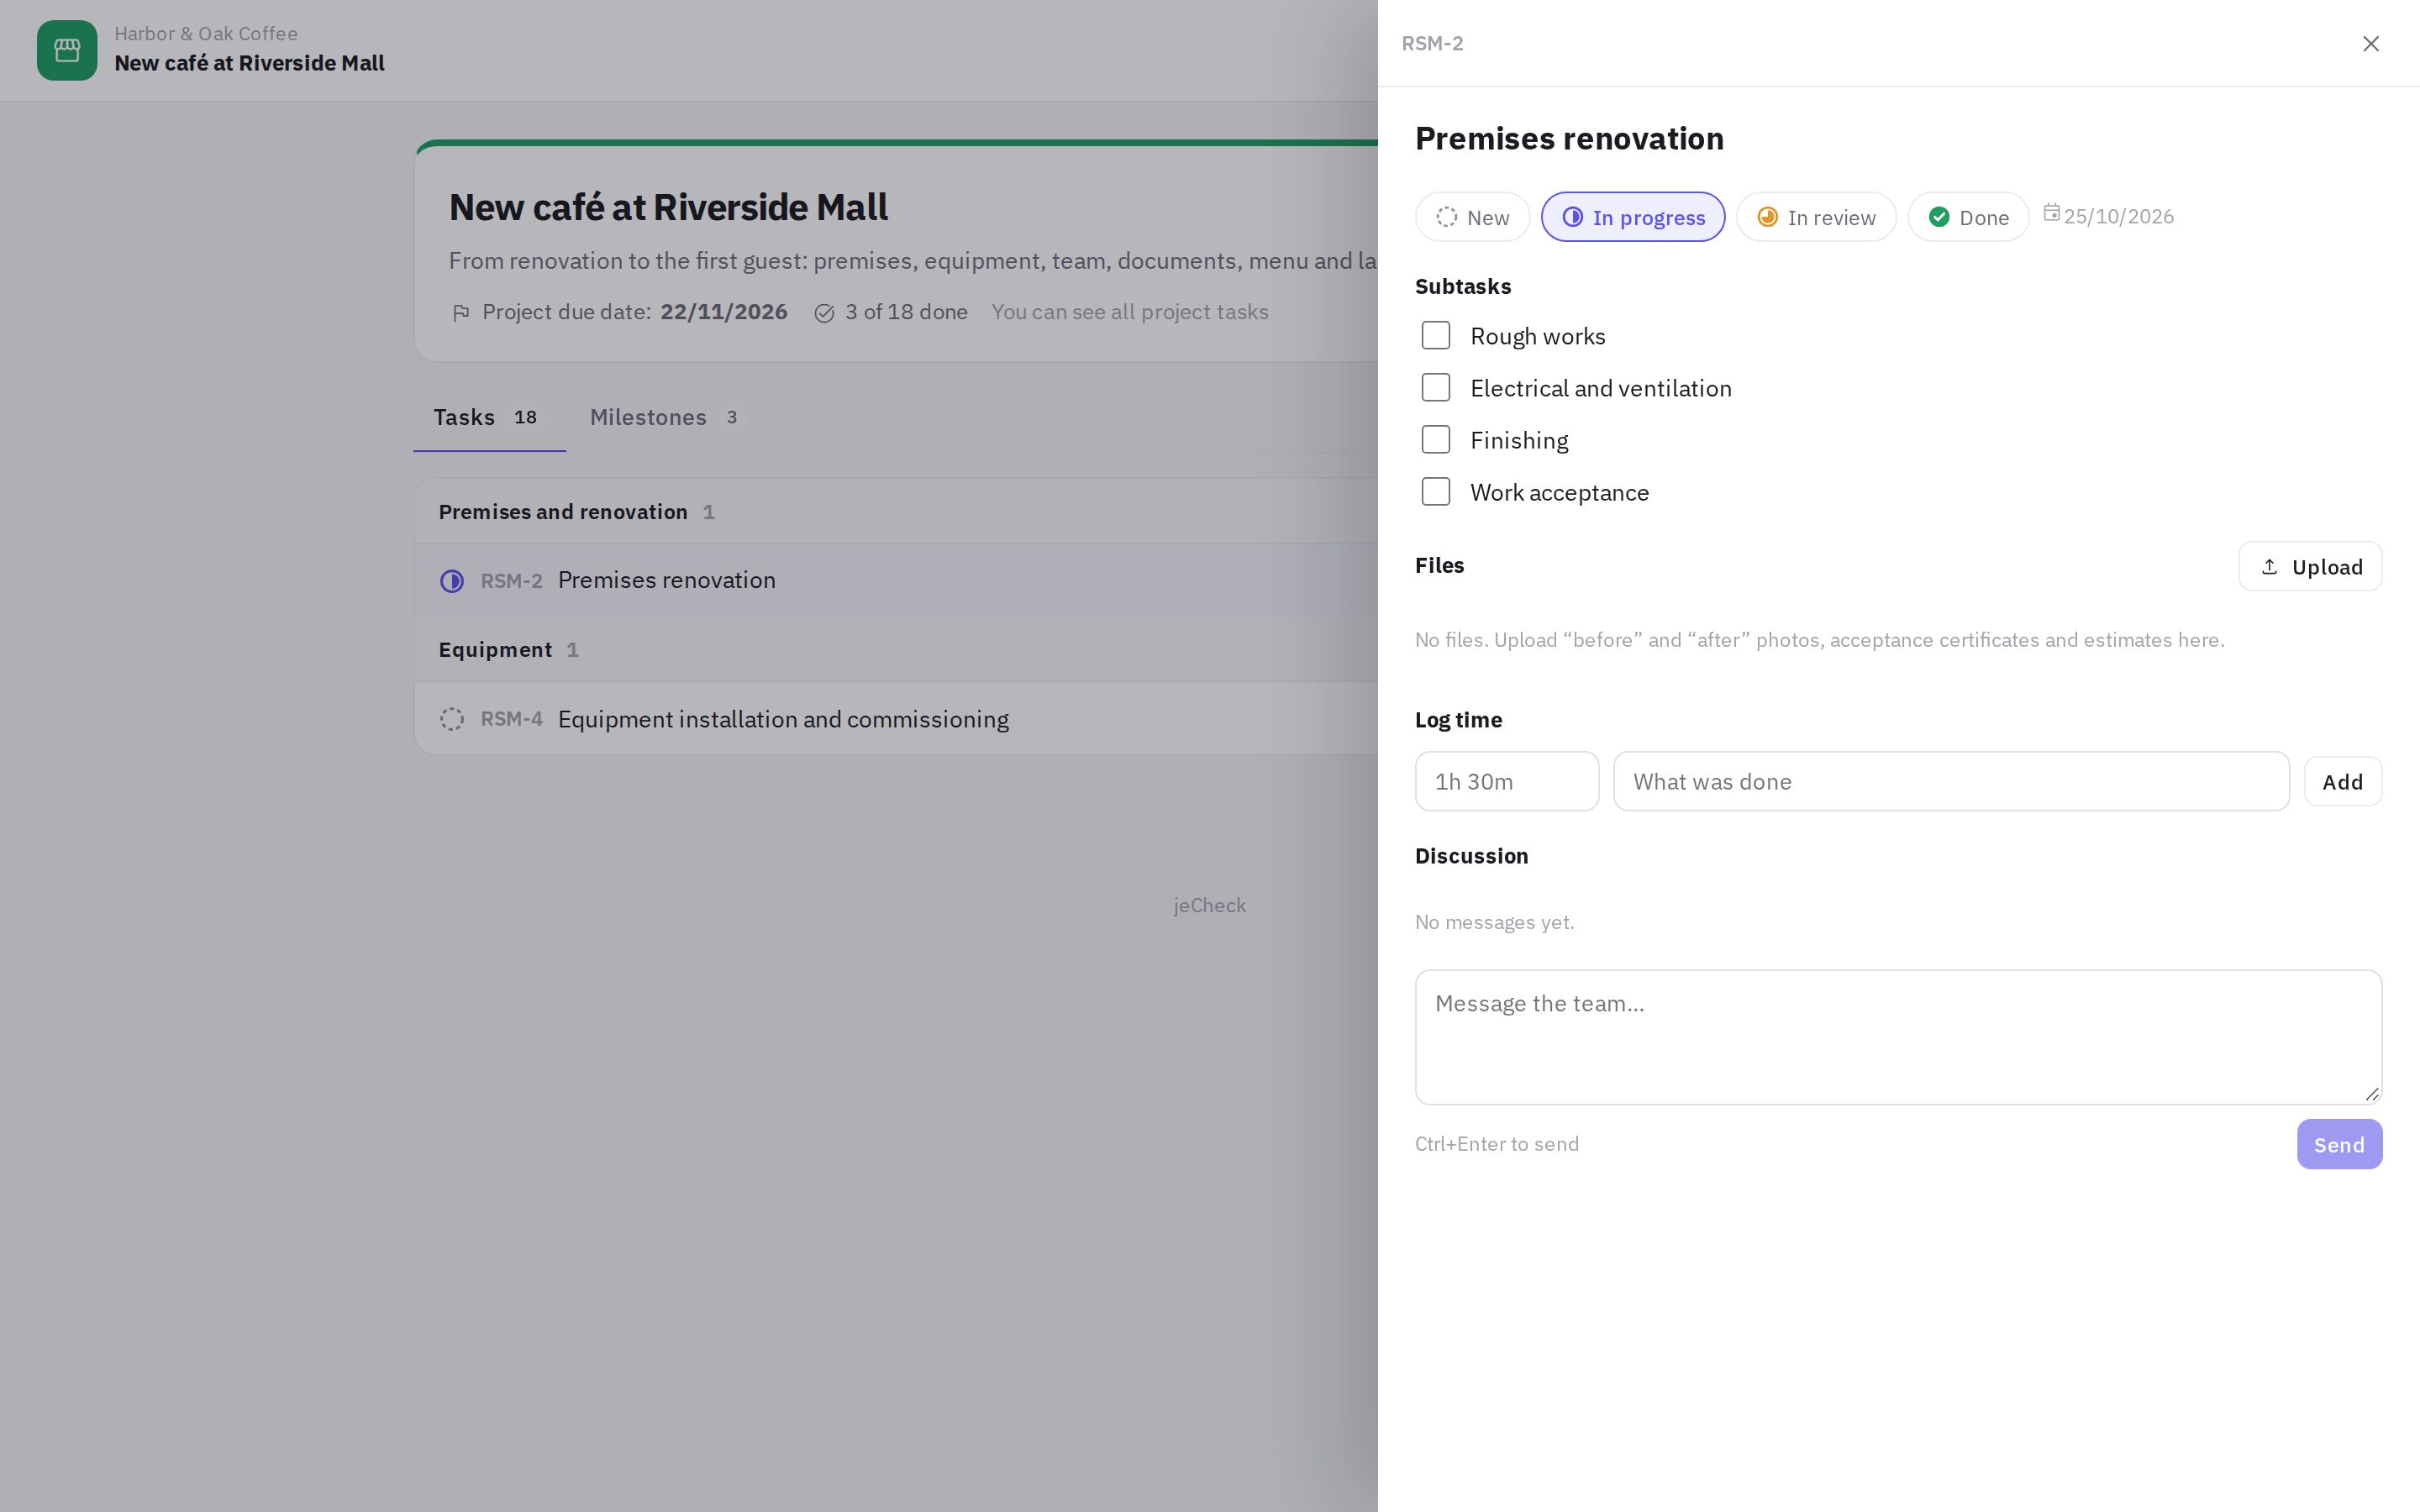Screen dimensions: 2420x1512
Task: Tick the Electrical and ventilation subtask
Action: (x=1436, y=388)
